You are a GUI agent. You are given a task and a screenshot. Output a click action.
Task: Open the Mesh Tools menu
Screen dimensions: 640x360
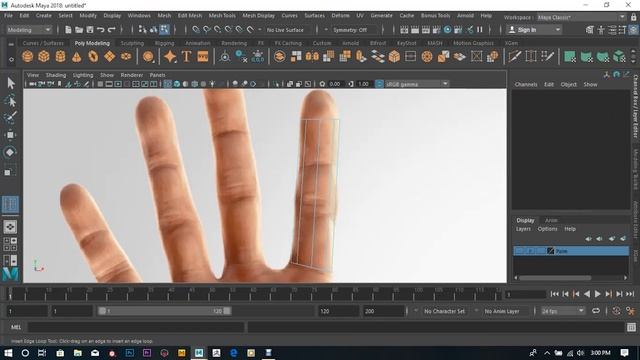(x=222, y=16)
